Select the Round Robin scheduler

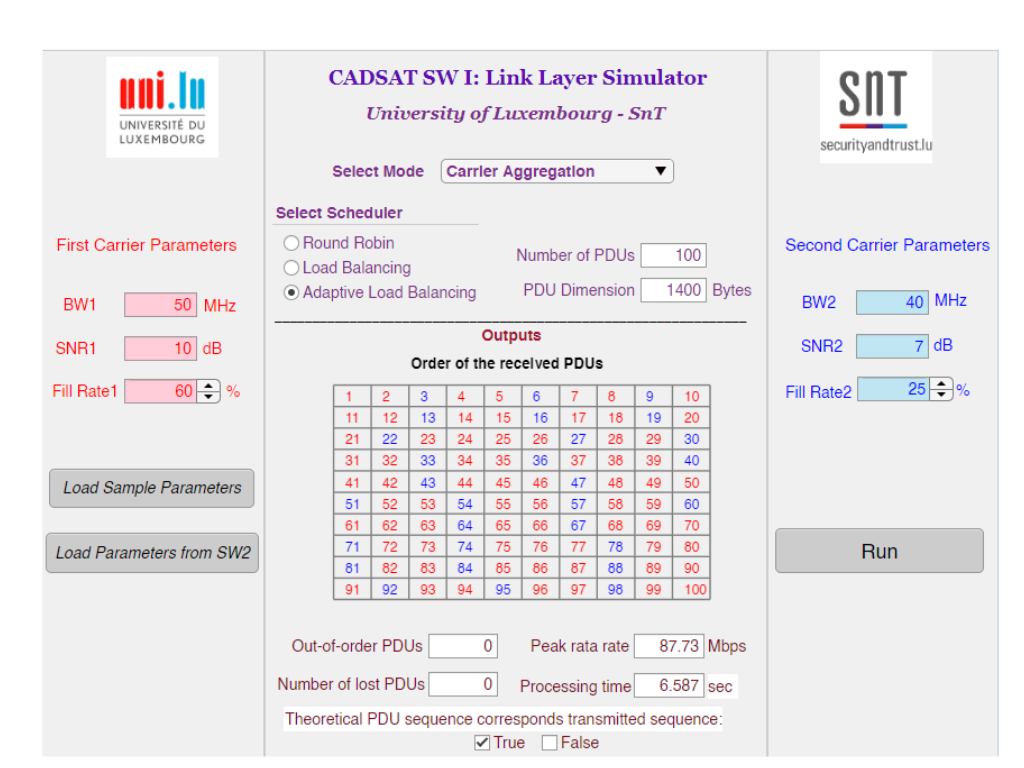tap(291, 243)
